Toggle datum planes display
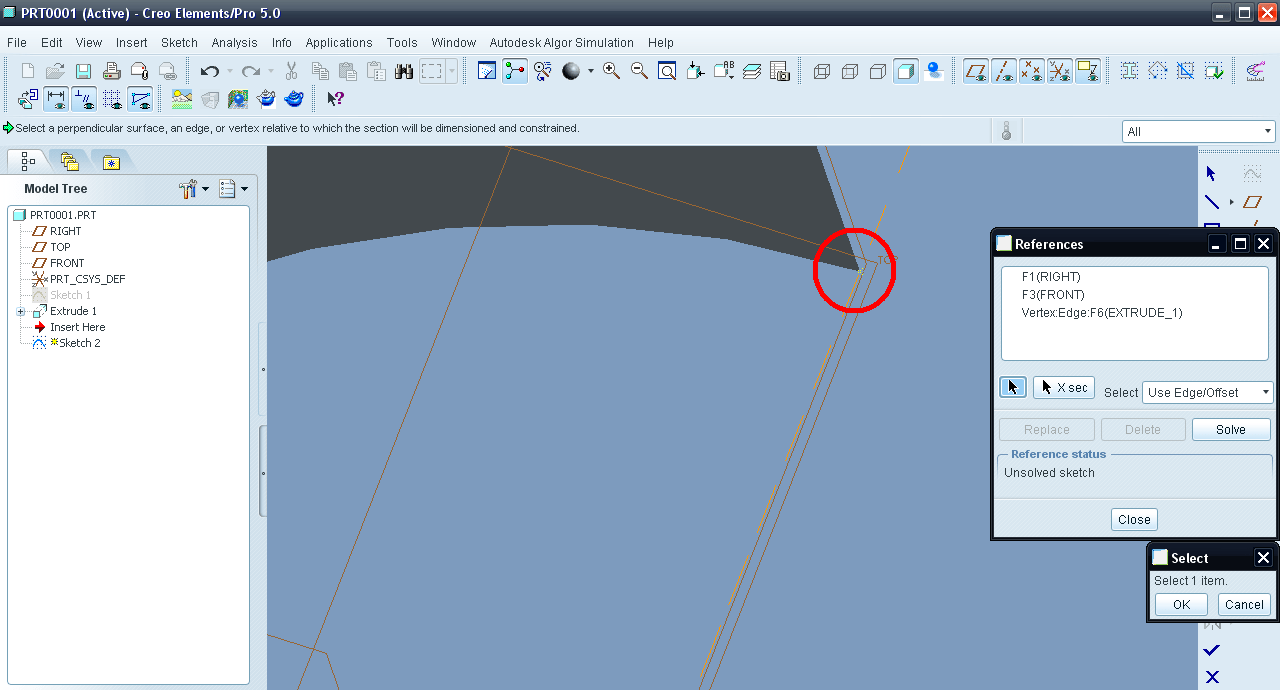 (x=976, y=71)
